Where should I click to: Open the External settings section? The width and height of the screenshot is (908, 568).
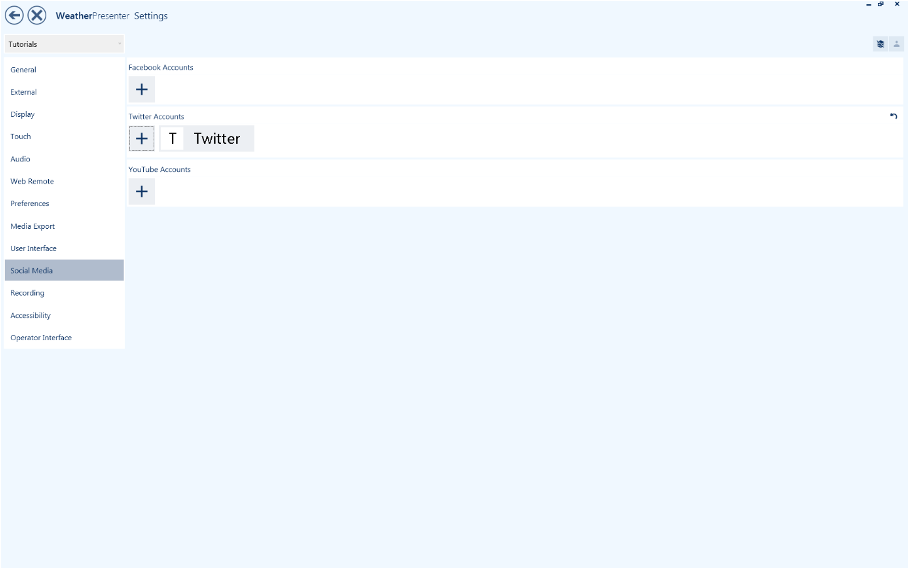[64, 92]
